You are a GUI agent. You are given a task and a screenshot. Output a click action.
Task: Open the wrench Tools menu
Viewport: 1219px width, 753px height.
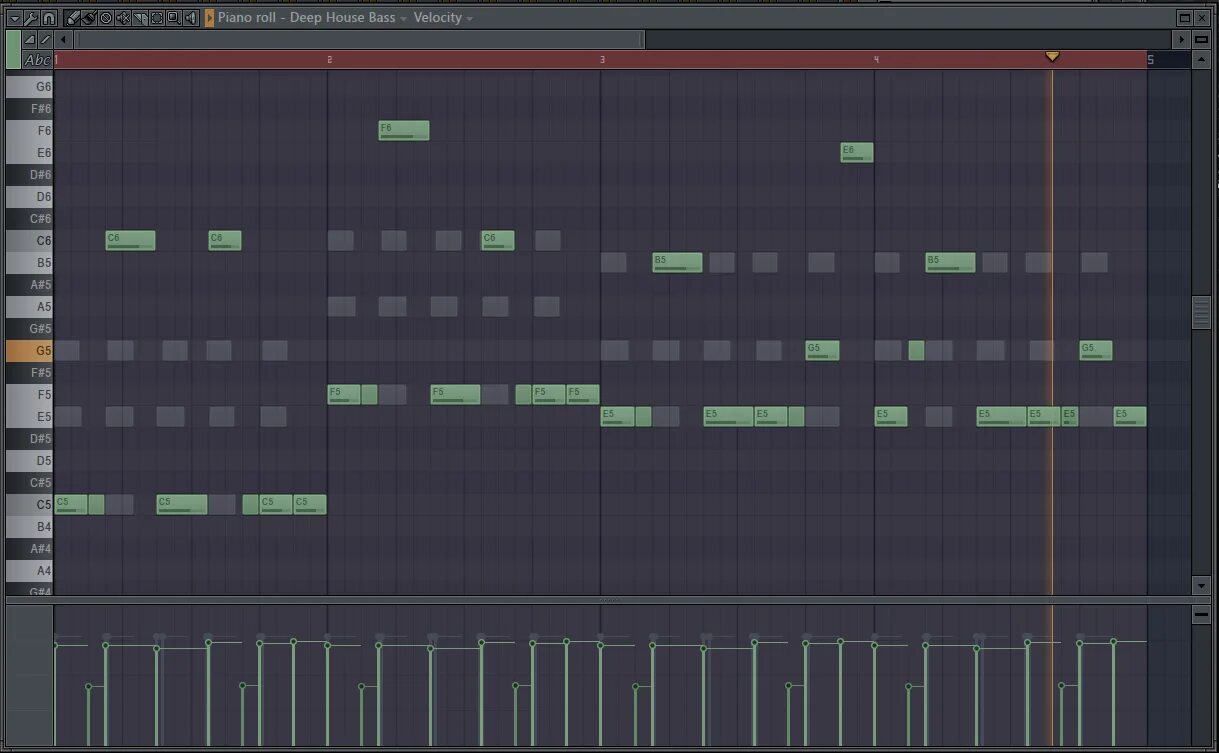tap(32, 18)
